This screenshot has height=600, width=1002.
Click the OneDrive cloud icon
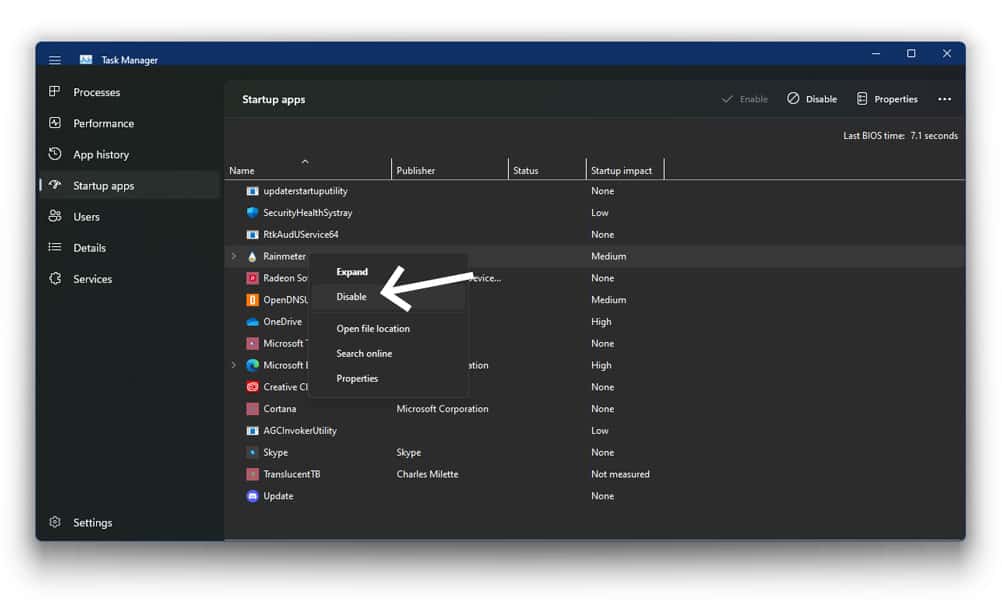[252, 321]
